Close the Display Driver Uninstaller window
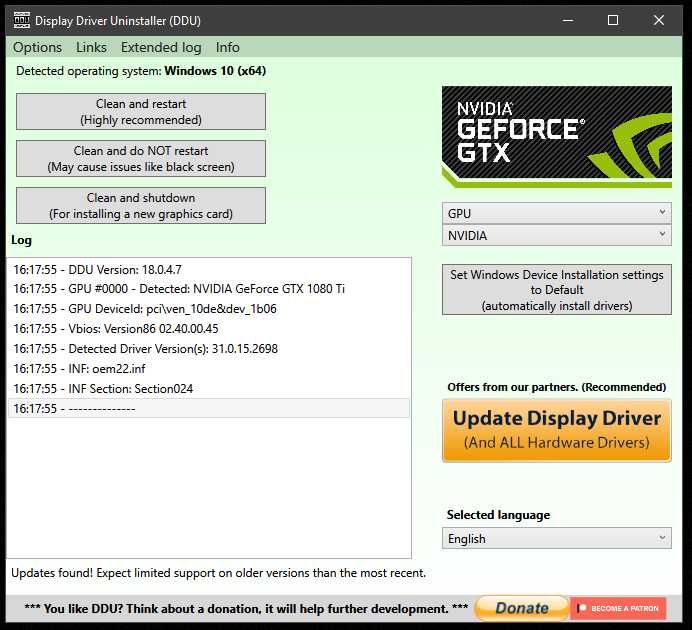This screenshot has height=630, width=692. pos(658,20)
